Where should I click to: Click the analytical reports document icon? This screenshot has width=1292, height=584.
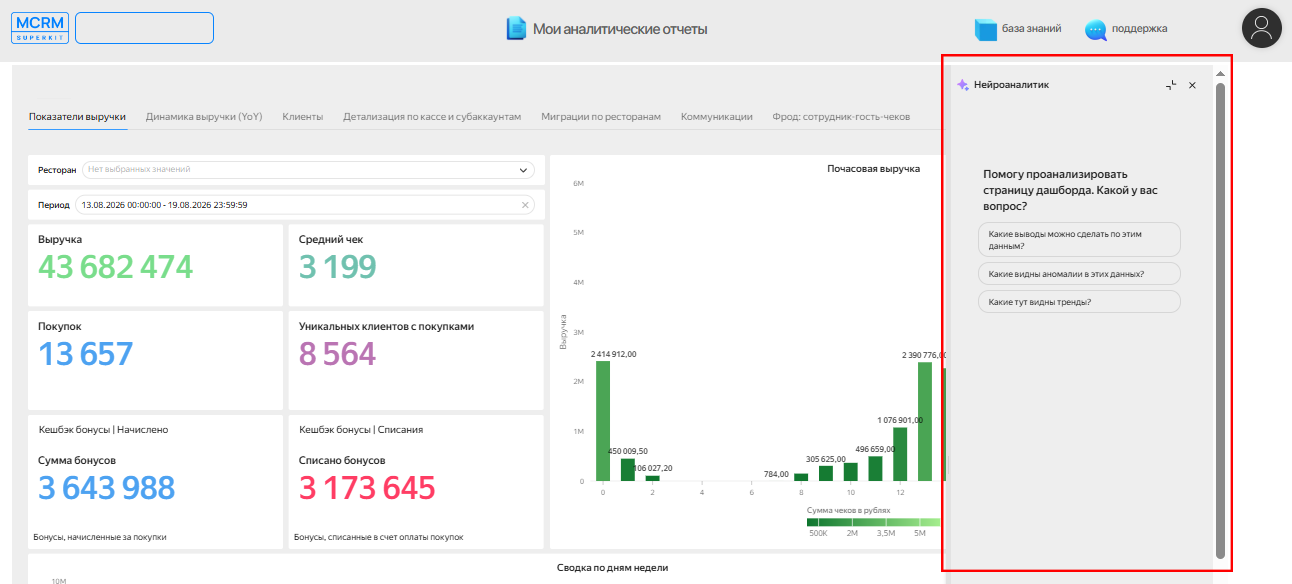(516, 29)
